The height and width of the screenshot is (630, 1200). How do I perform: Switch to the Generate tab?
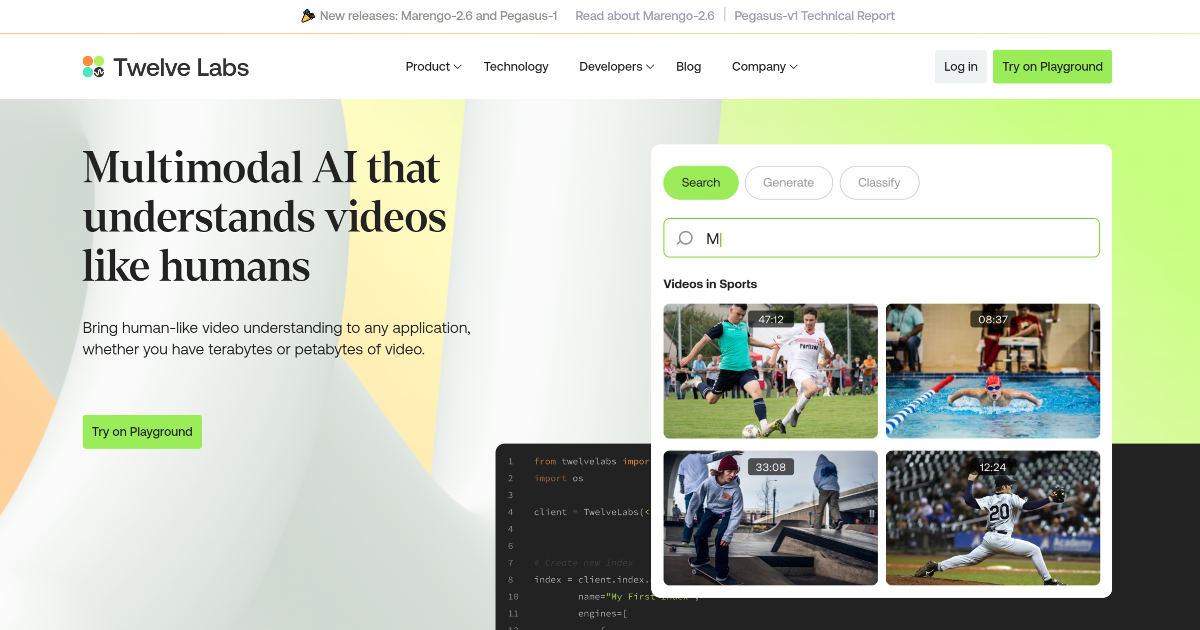pos(788,182)
